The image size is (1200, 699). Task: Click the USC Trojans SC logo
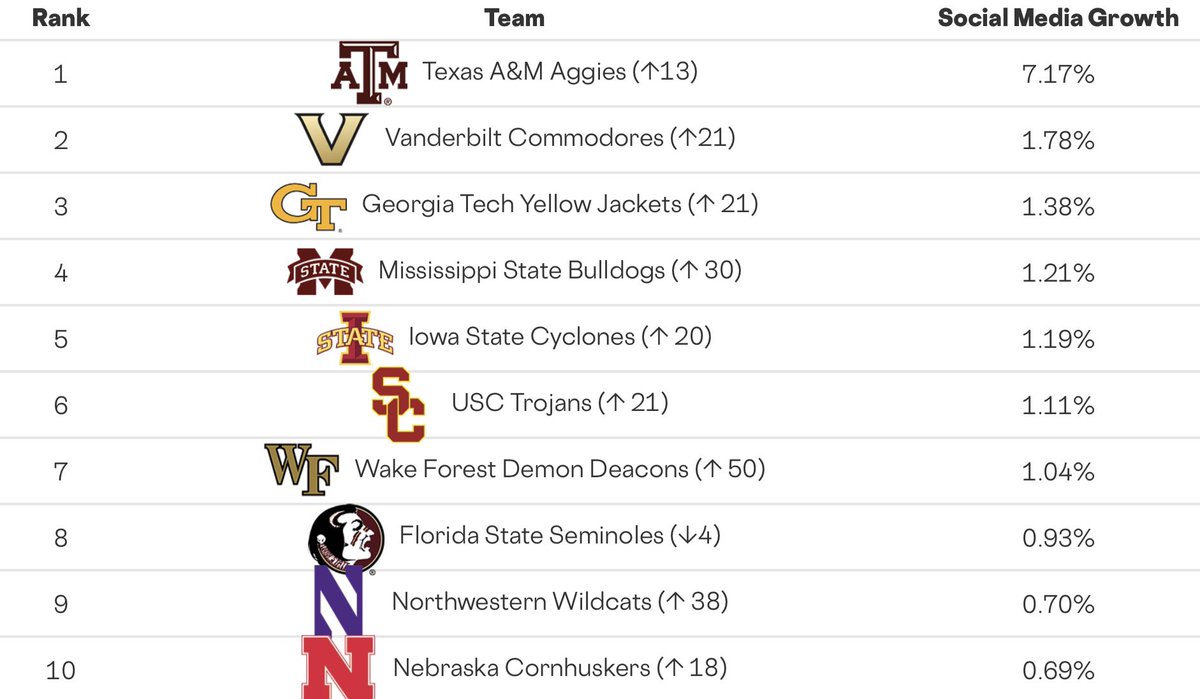(398, 405)
